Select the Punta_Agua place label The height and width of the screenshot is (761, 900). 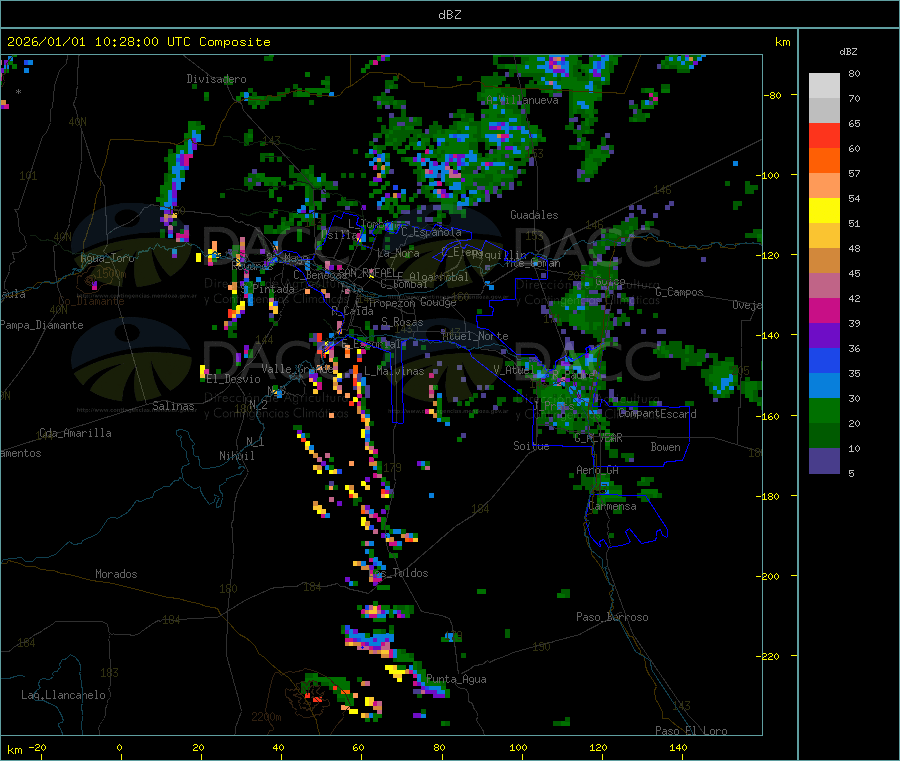(x=456, y=679)
